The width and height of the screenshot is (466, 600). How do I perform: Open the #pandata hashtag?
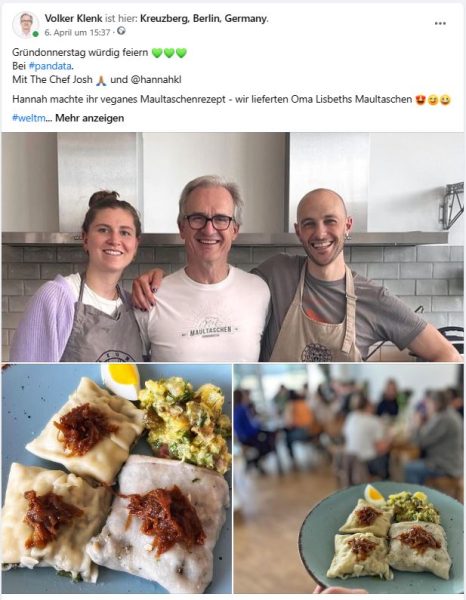50,66
